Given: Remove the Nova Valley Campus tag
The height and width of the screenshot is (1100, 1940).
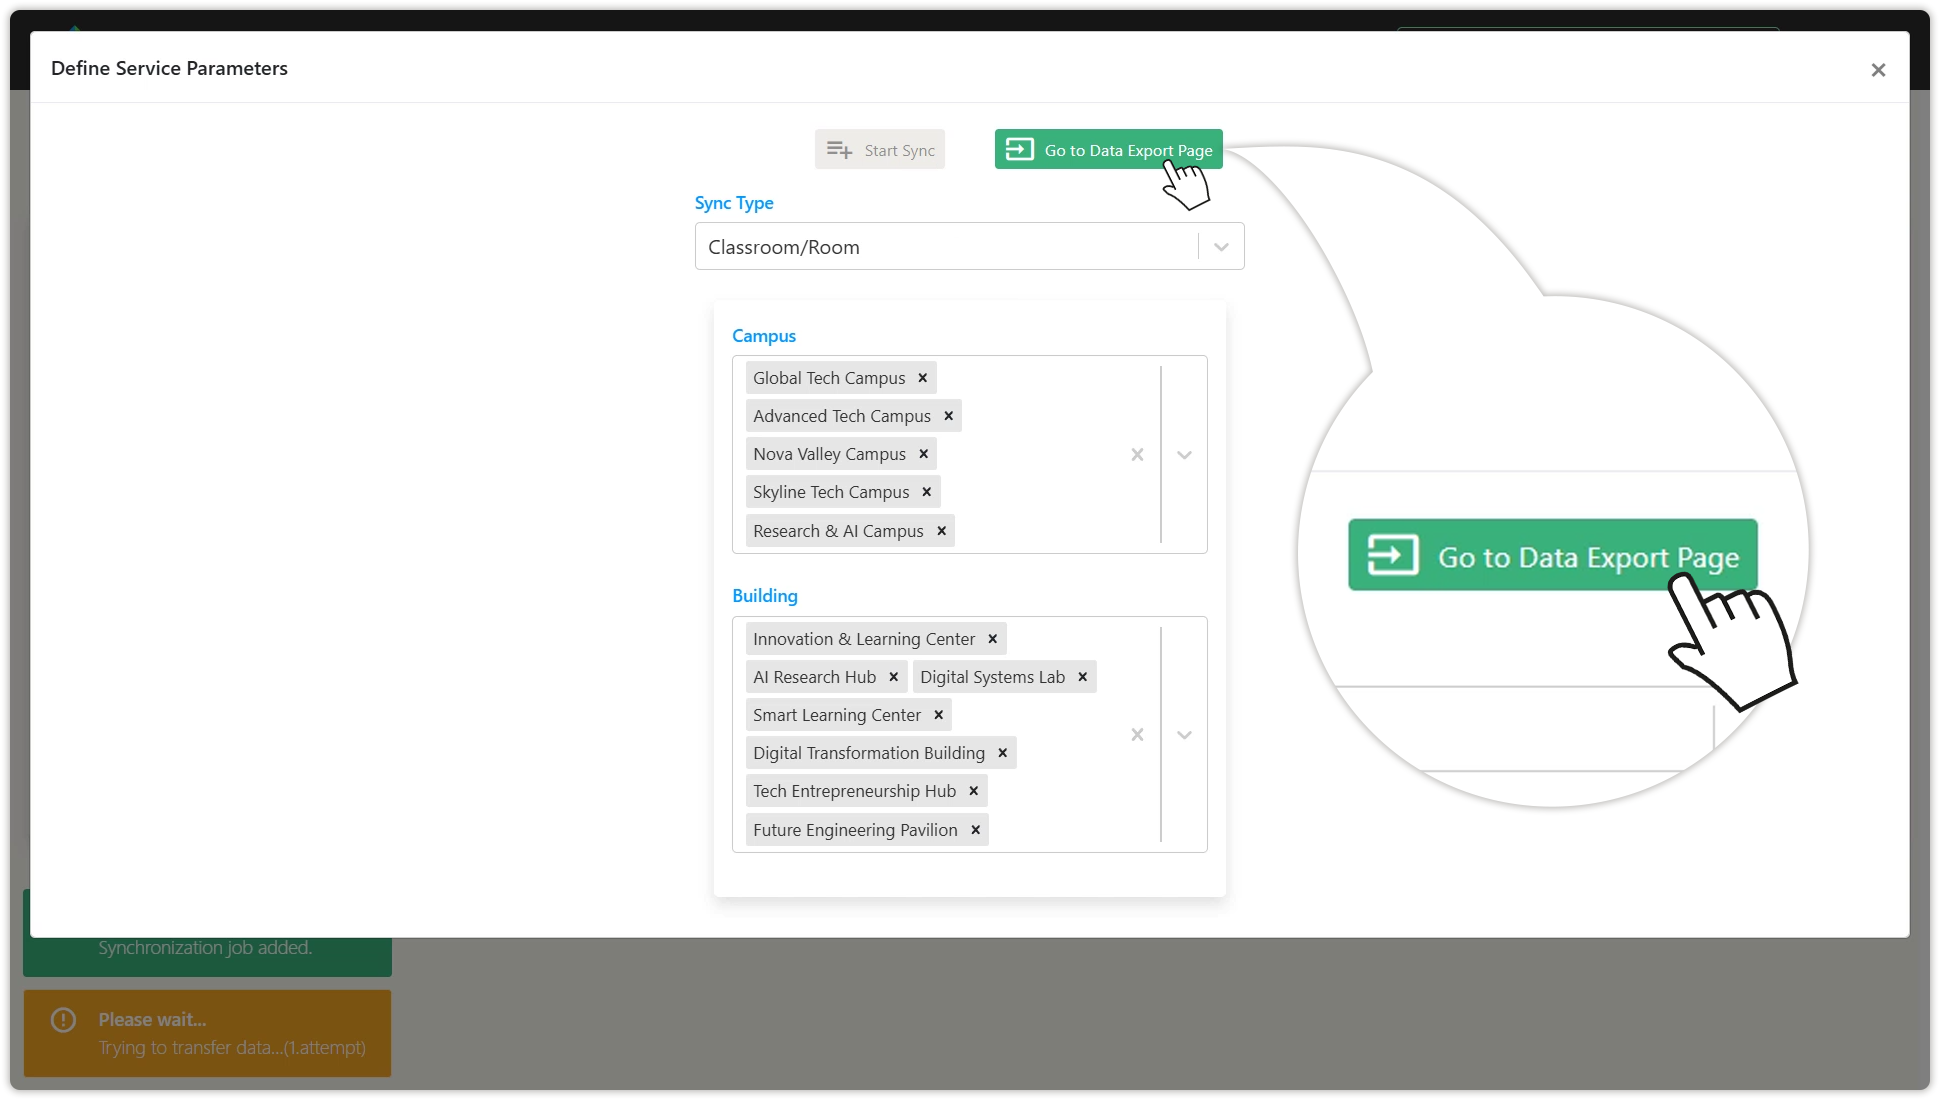Looking at the screenshot, I should pyautogui.click(x=923, y=454).
